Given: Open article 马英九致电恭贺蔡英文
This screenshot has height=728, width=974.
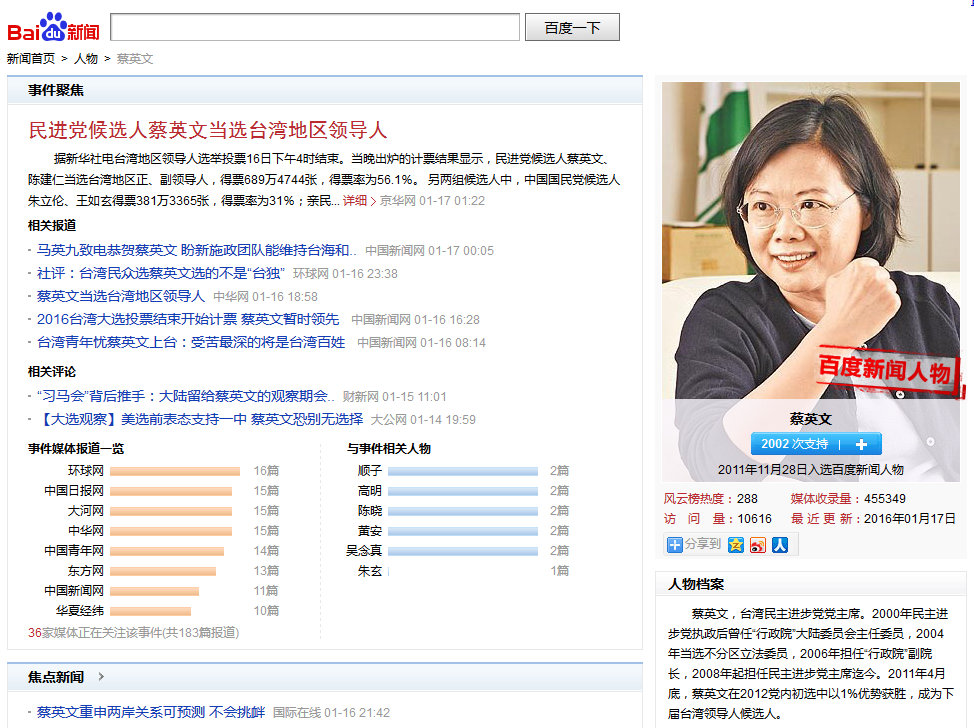Looking at the screenshot, I should (196, 250).
